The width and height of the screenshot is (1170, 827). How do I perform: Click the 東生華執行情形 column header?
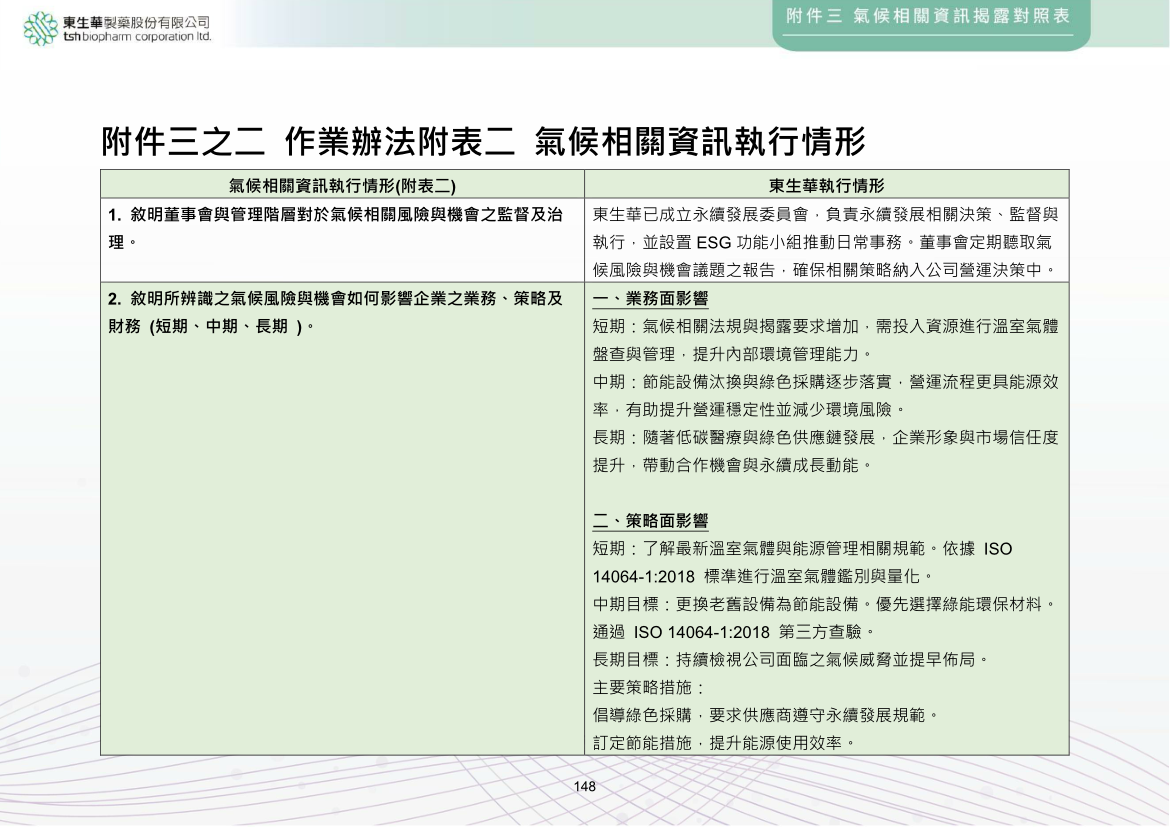point(826,185)
